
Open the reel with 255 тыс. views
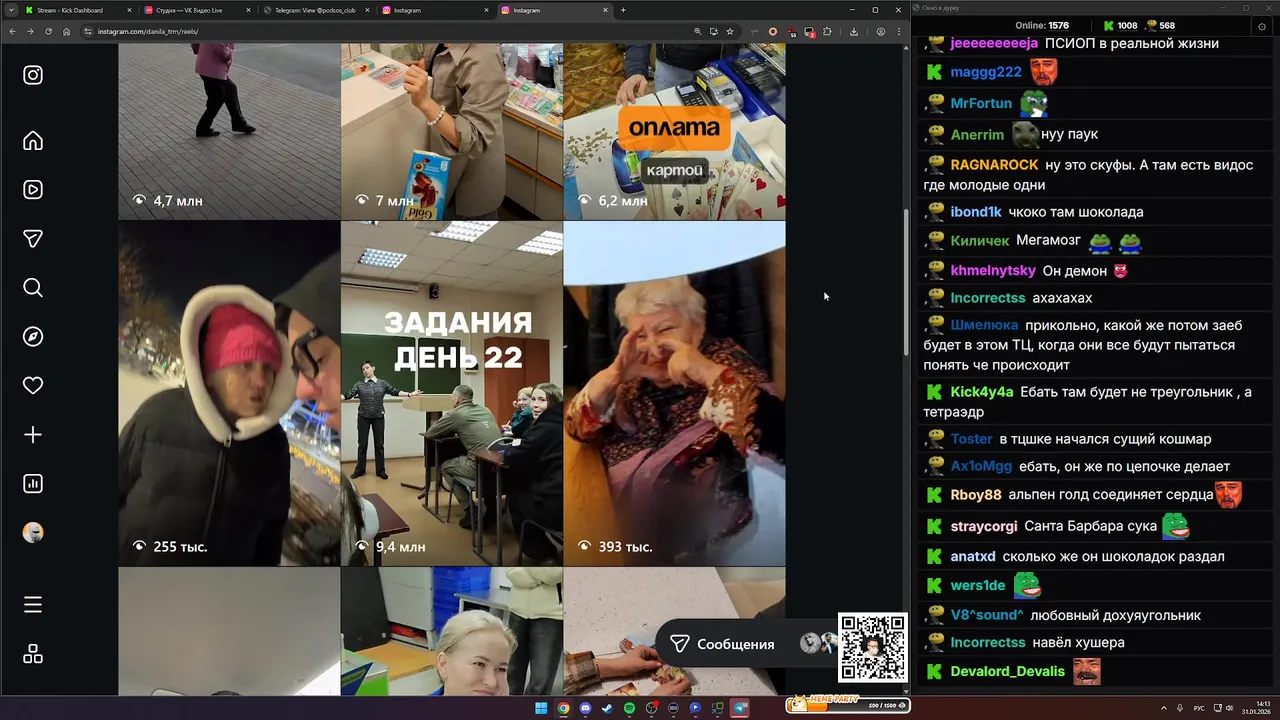point(229,393)
